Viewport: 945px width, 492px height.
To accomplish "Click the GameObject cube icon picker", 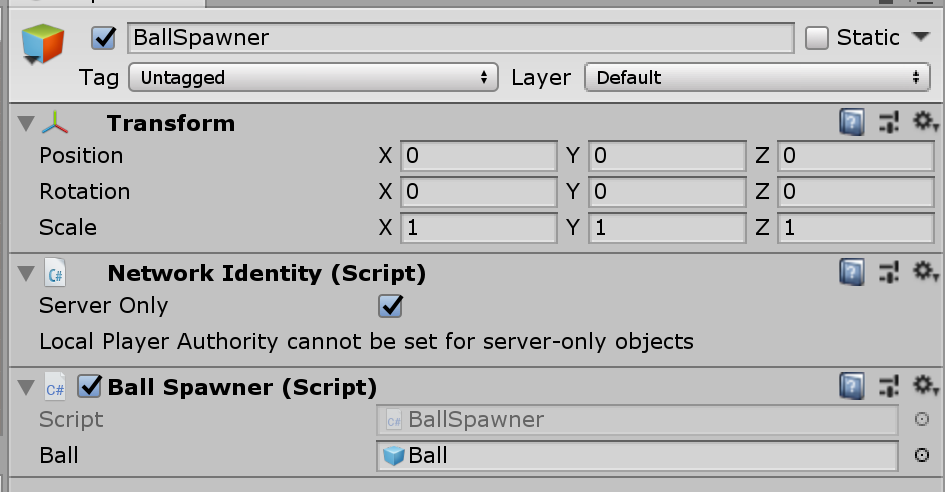I will point(42,43).
